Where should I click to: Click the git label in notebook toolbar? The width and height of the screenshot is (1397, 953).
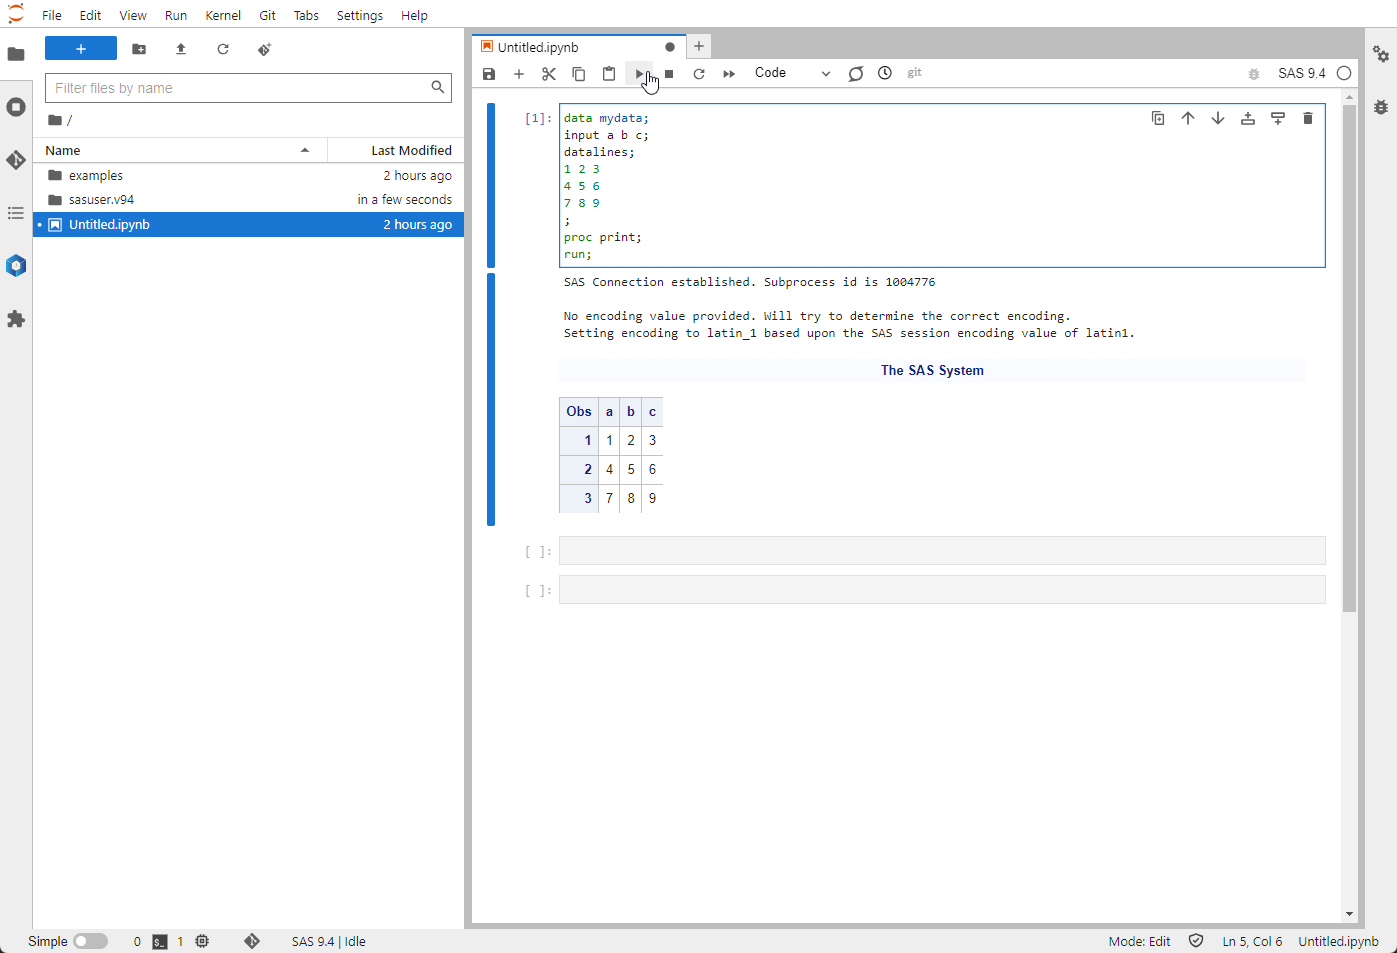[x=914, y=73]
